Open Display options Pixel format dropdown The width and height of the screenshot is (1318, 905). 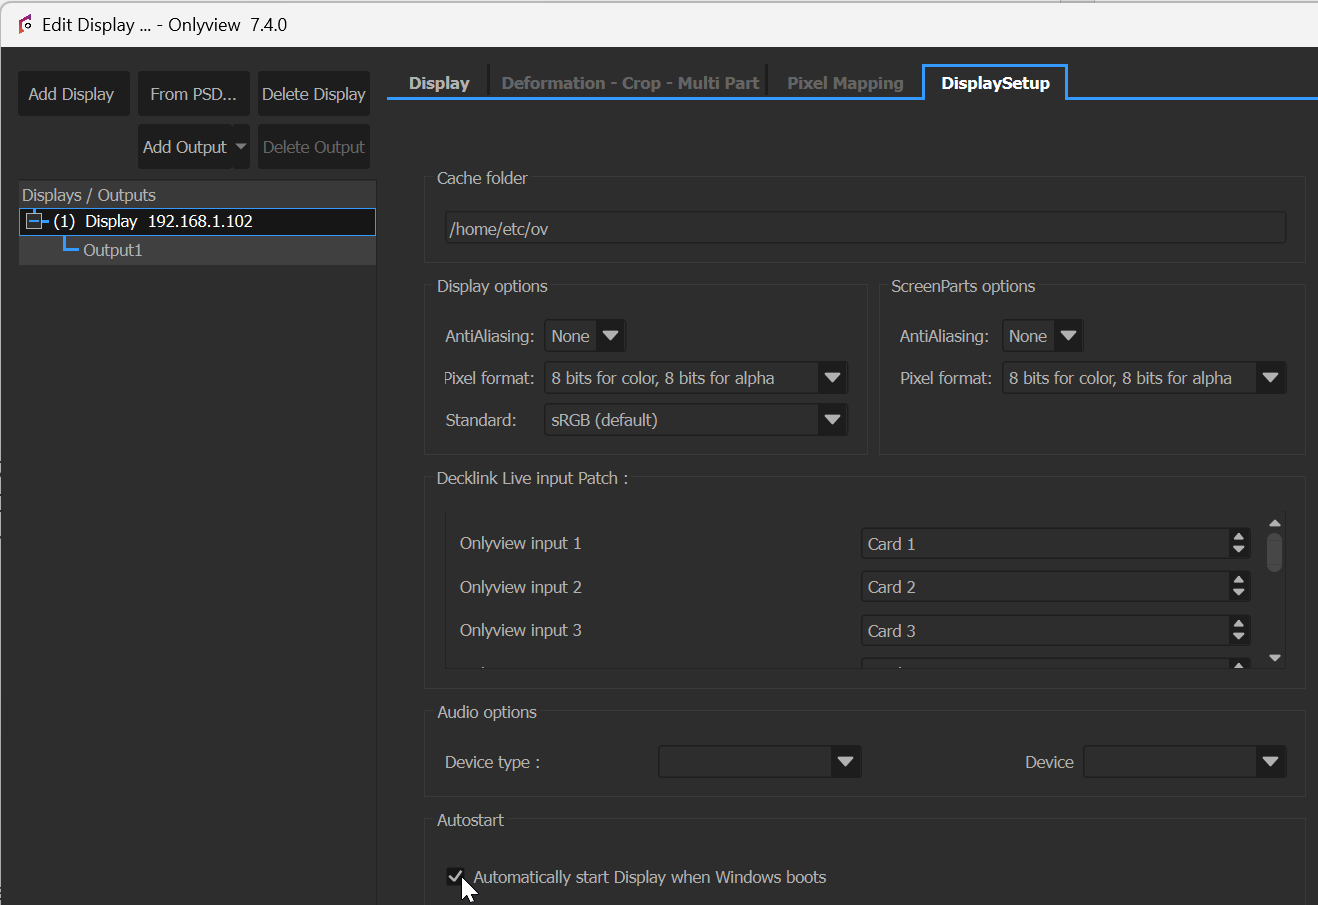[x=696, y=378]
